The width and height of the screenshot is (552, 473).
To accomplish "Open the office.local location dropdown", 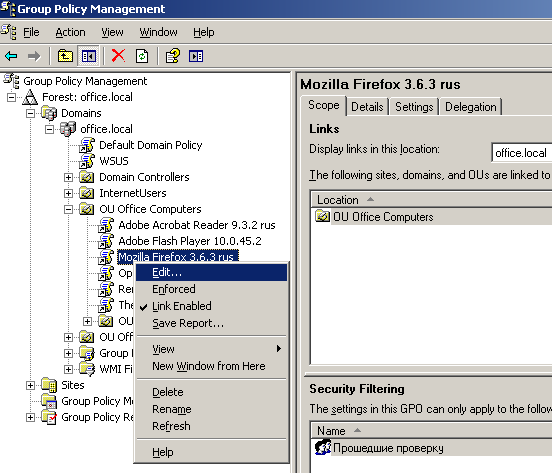I will (522, 153).
